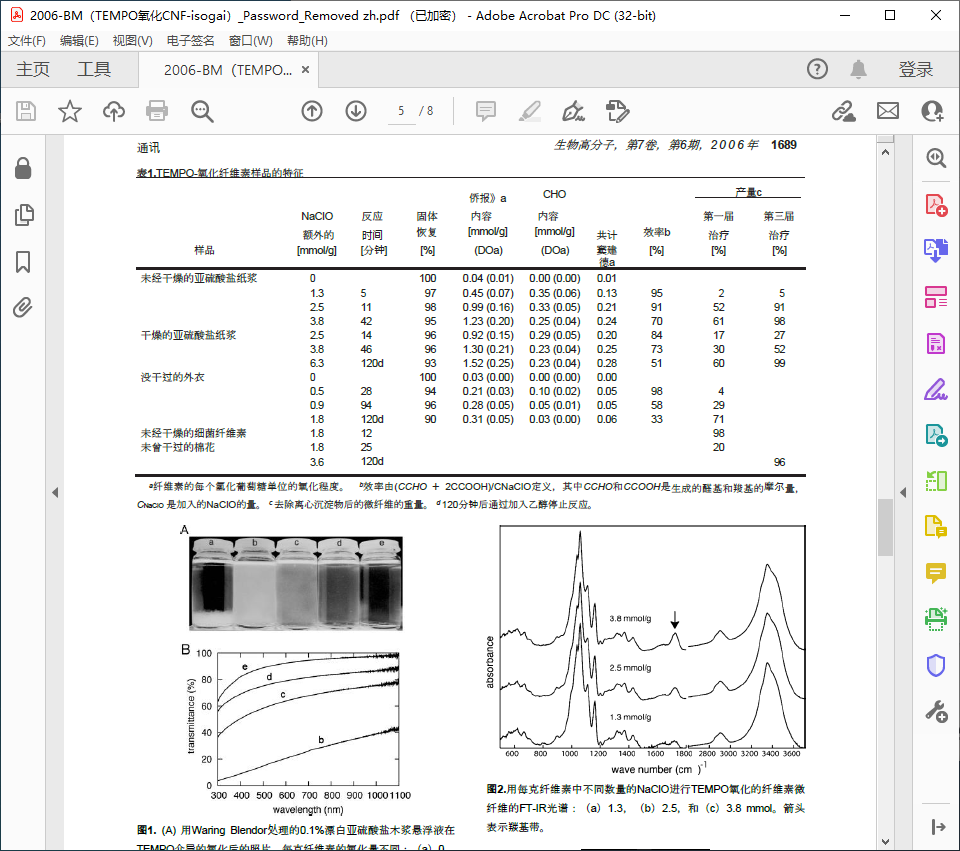Open Protect shield tool in right pane
This screenshot has height=851, width=960.
(x=936, y=665)
